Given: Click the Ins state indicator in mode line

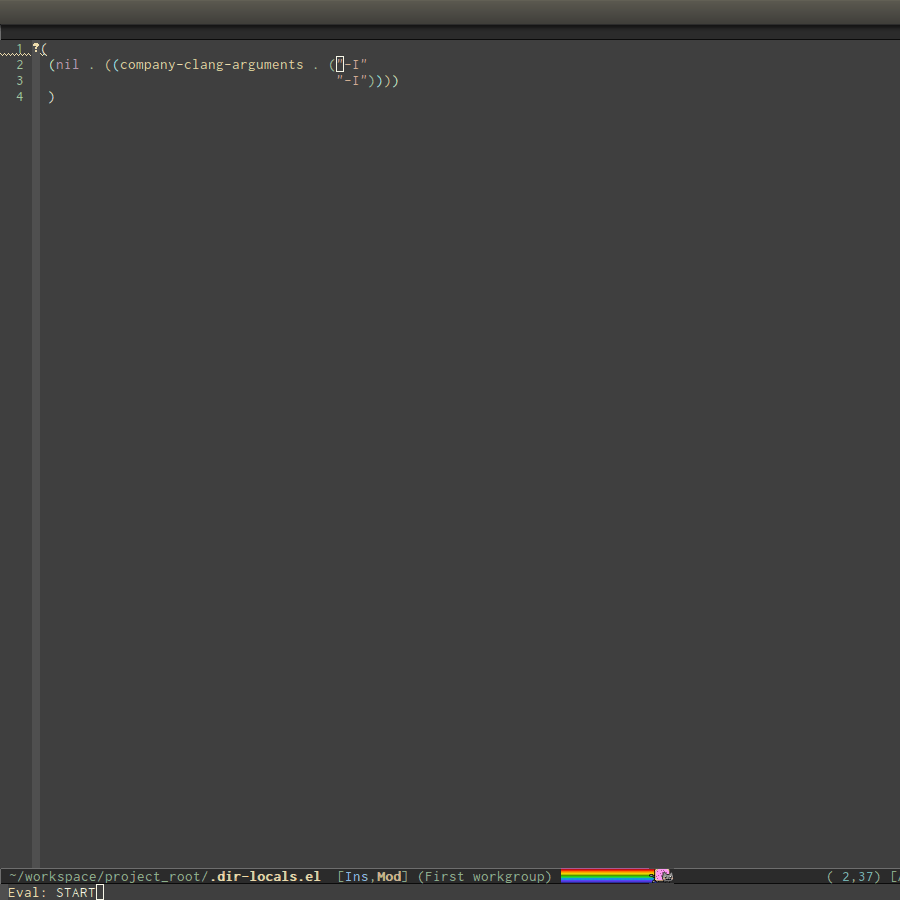Looking at the screenshot, I should (x=356, y=876).
